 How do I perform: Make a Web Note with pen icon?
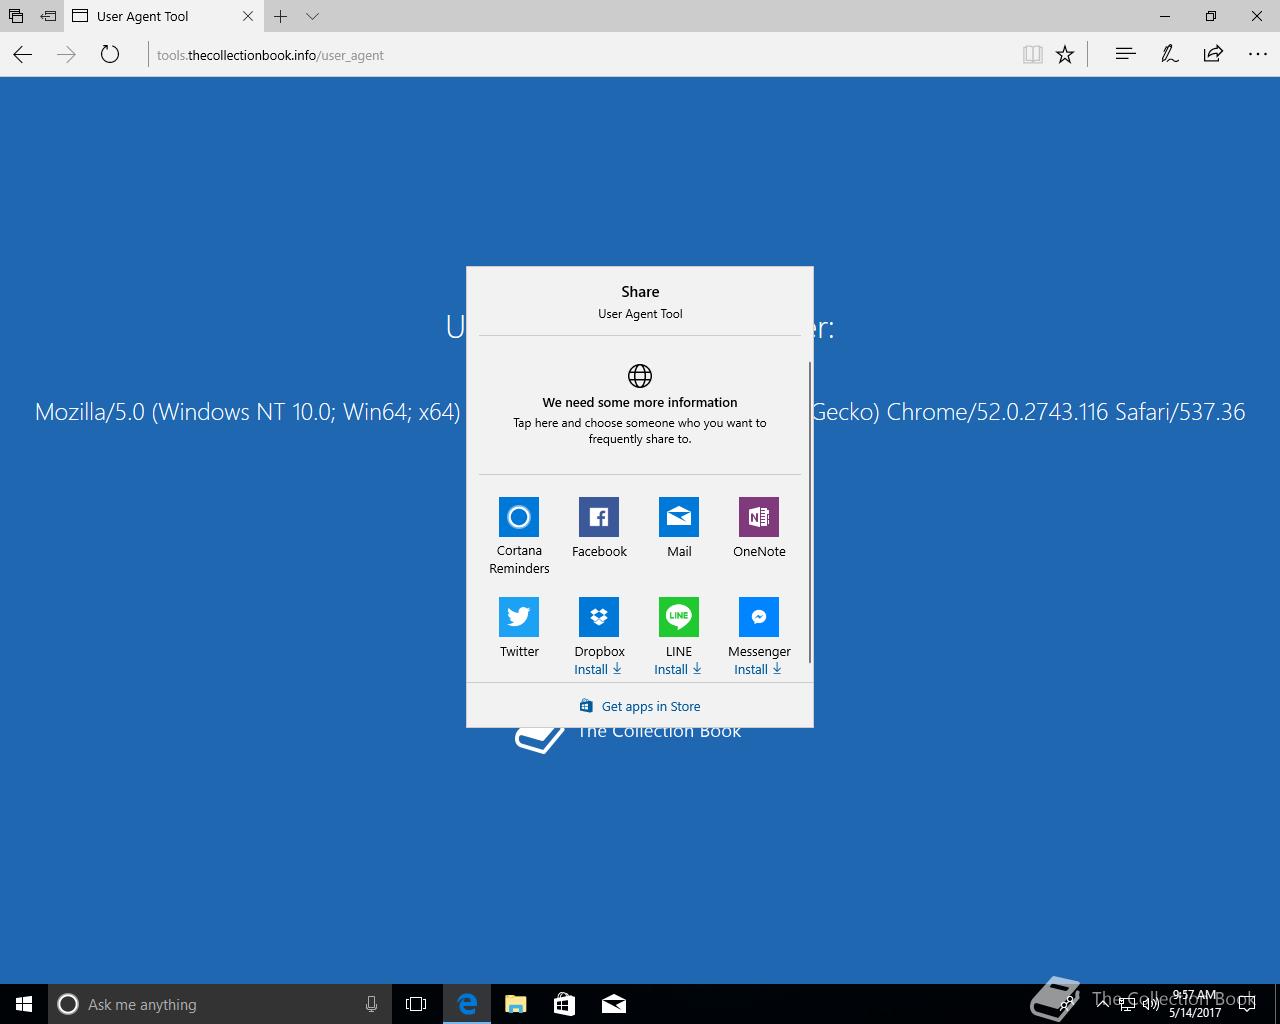click(1169, 55)
